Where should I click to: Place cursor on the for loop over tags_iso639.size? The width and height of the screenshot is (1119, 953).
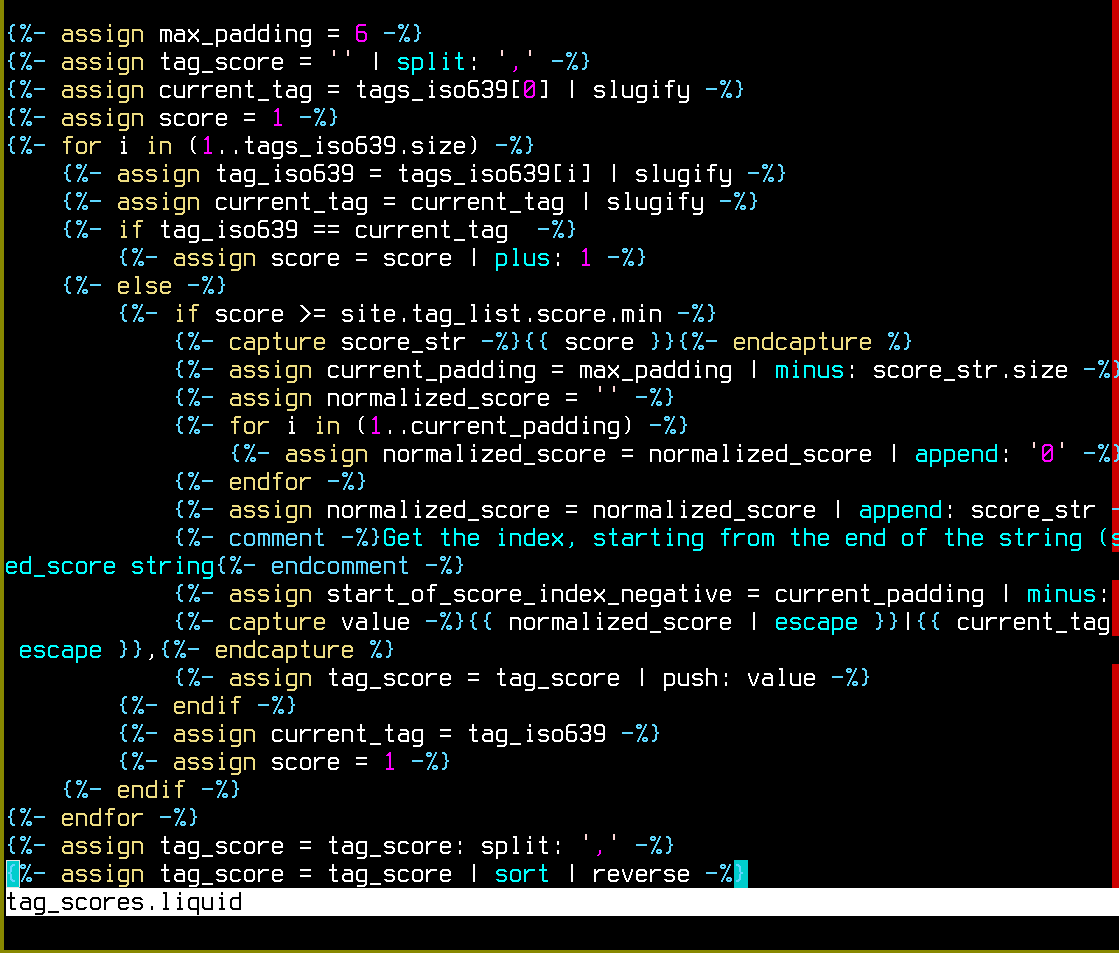coord(81,145)
